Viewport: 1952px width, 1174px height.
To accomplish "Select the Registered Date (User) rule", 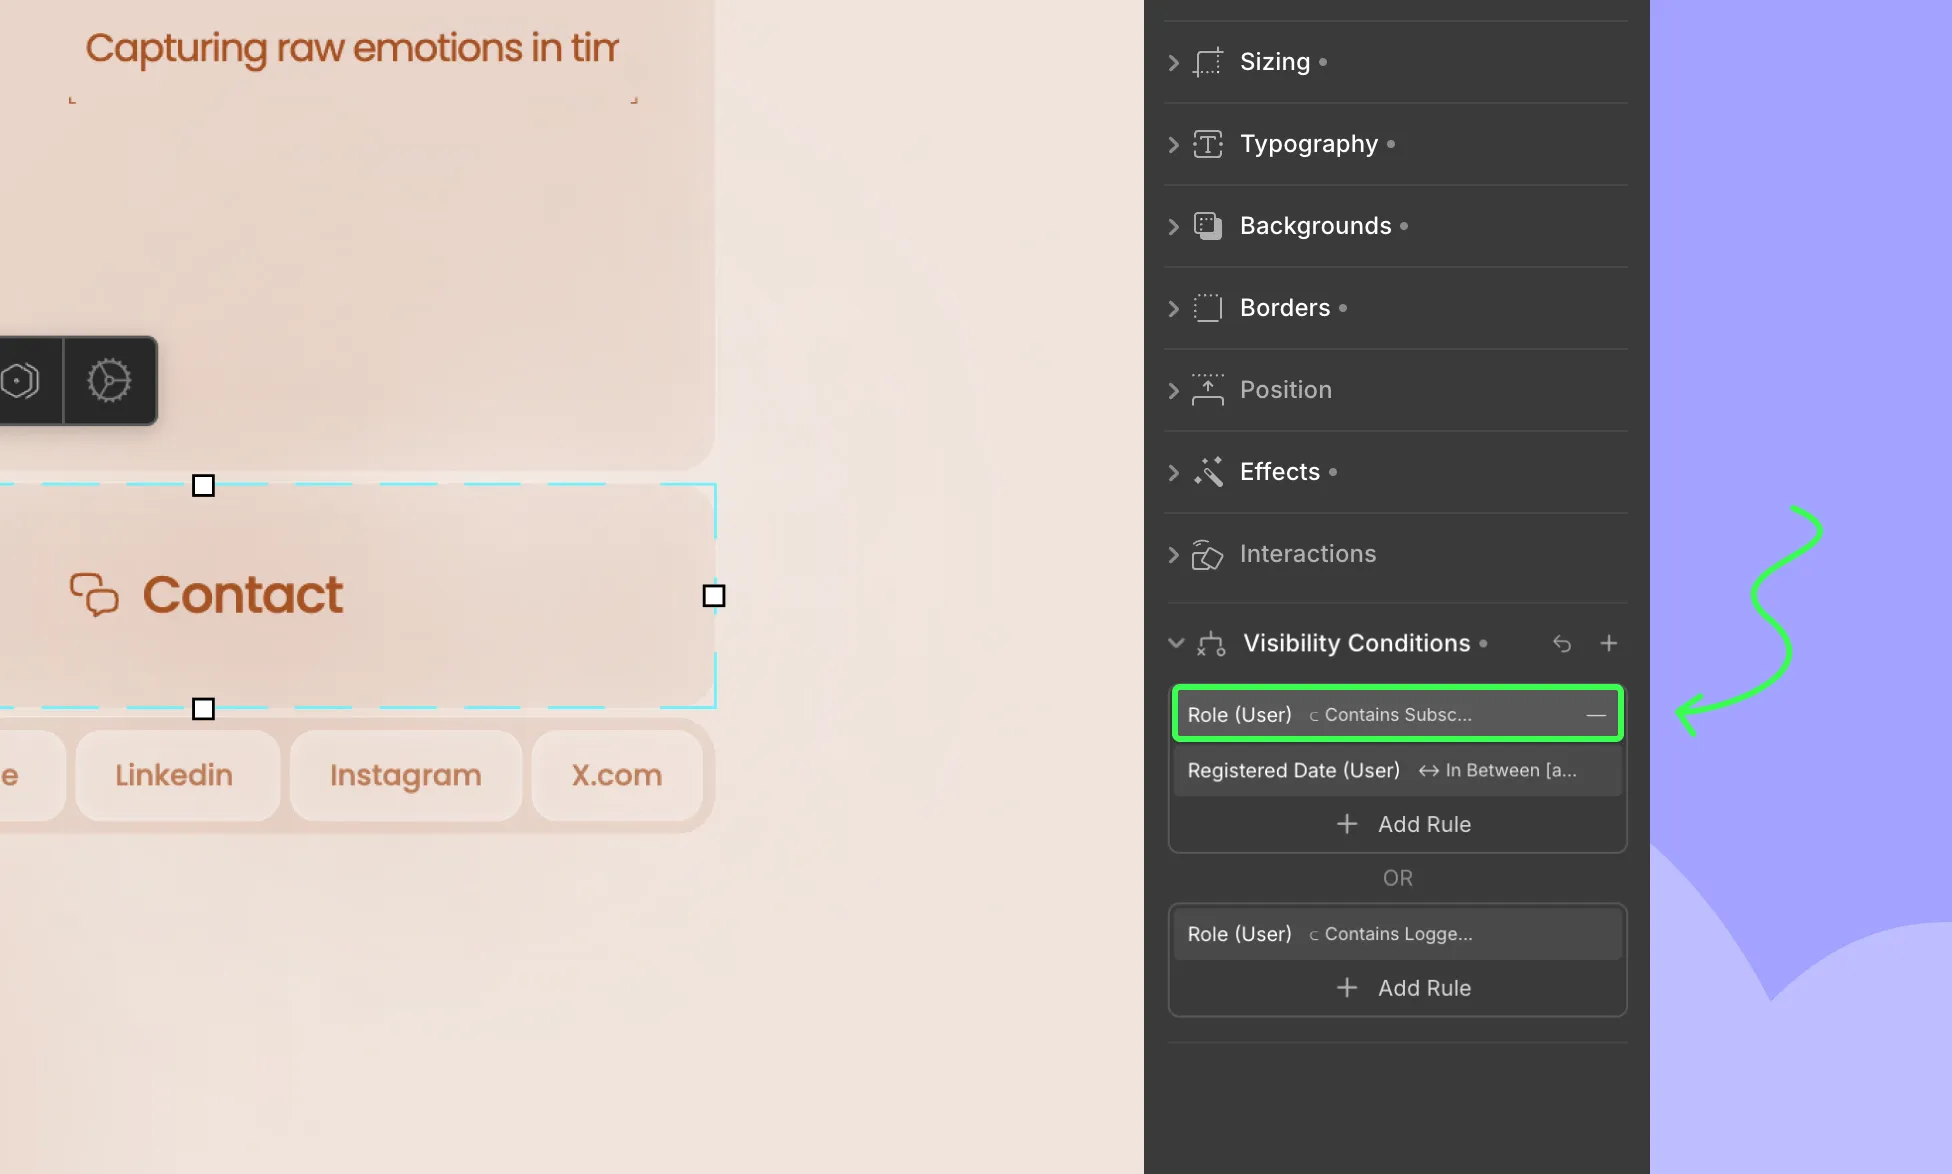I will [1397, 770].
